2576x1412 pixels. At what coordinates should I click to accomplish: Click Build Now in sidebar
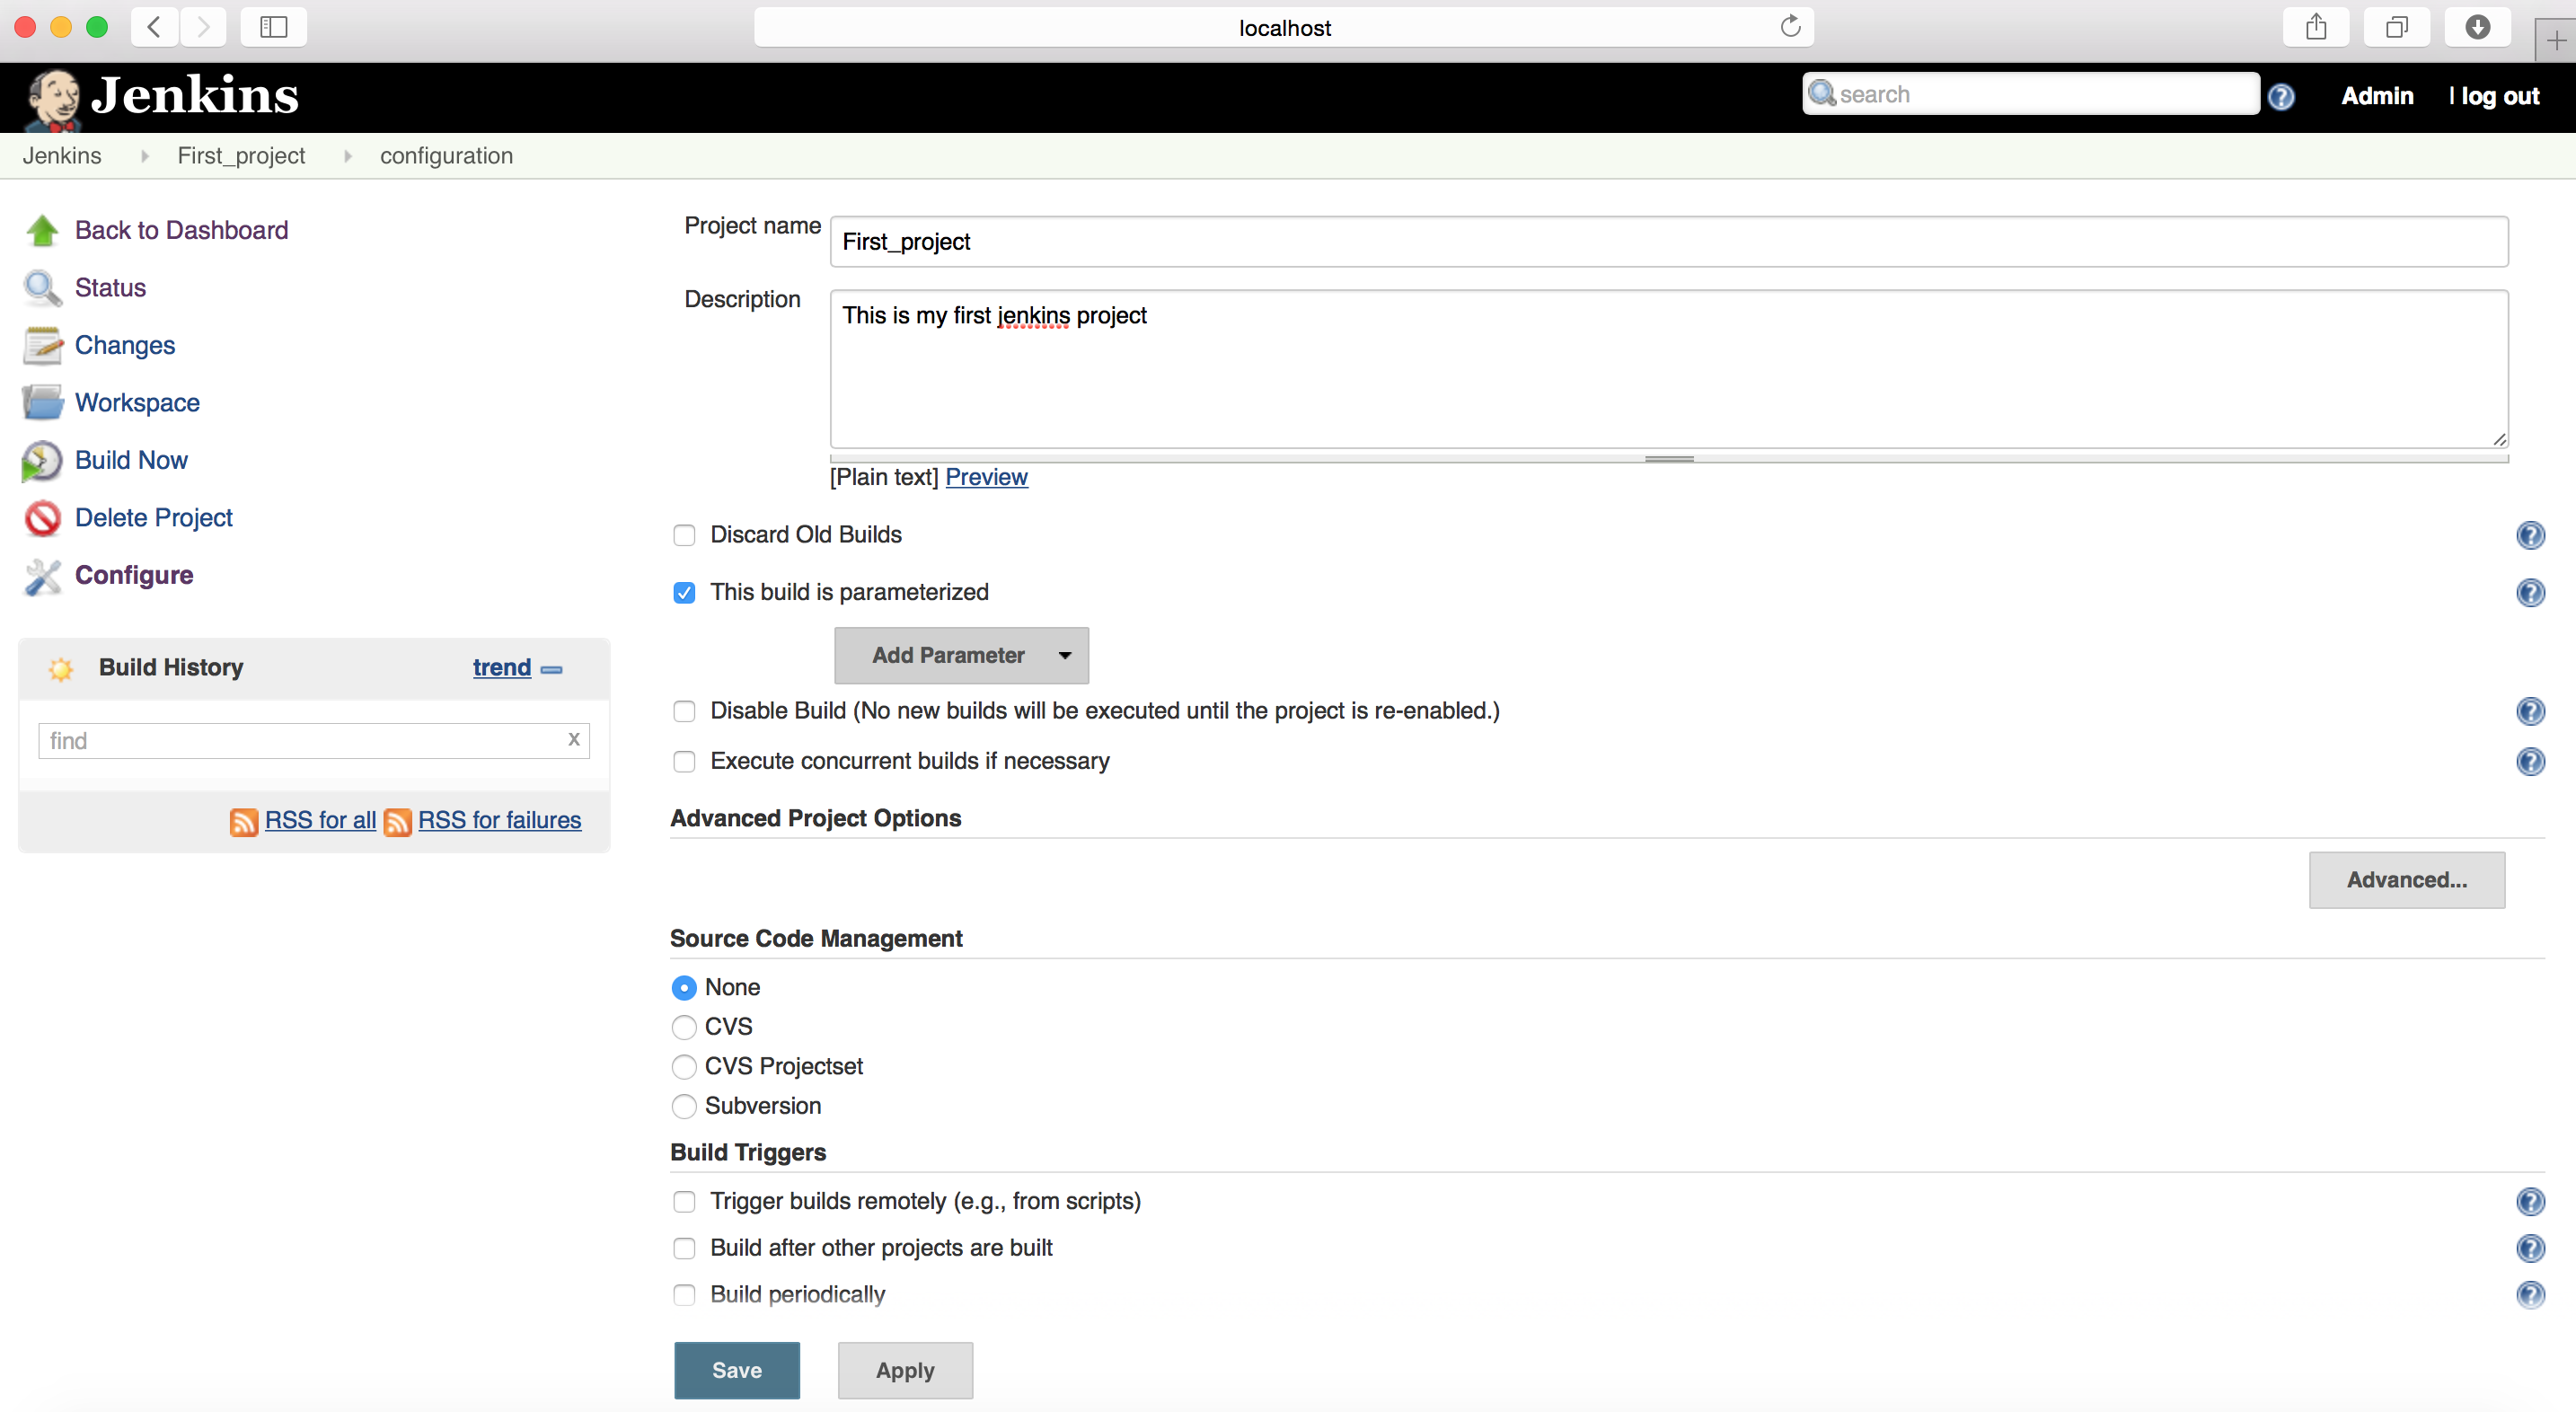[x=131, y=461]
